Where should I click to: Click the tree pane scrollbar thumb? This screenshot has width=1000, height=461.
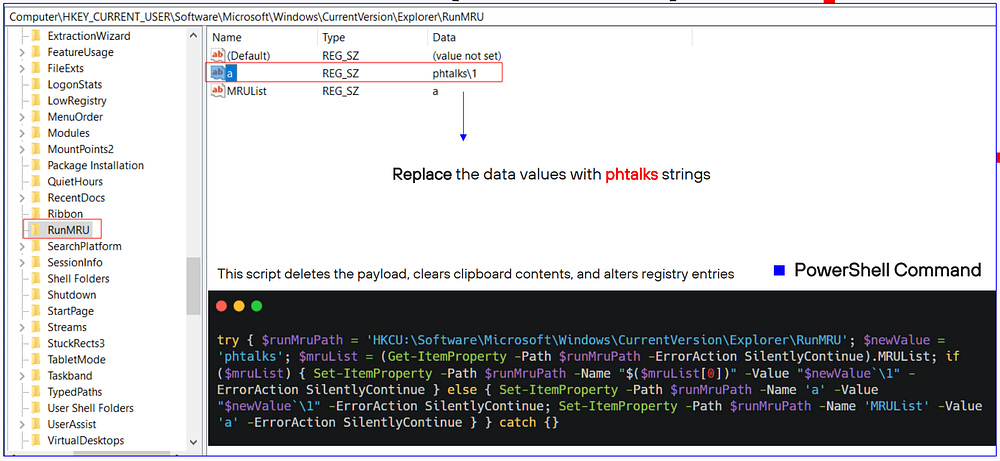194,286
